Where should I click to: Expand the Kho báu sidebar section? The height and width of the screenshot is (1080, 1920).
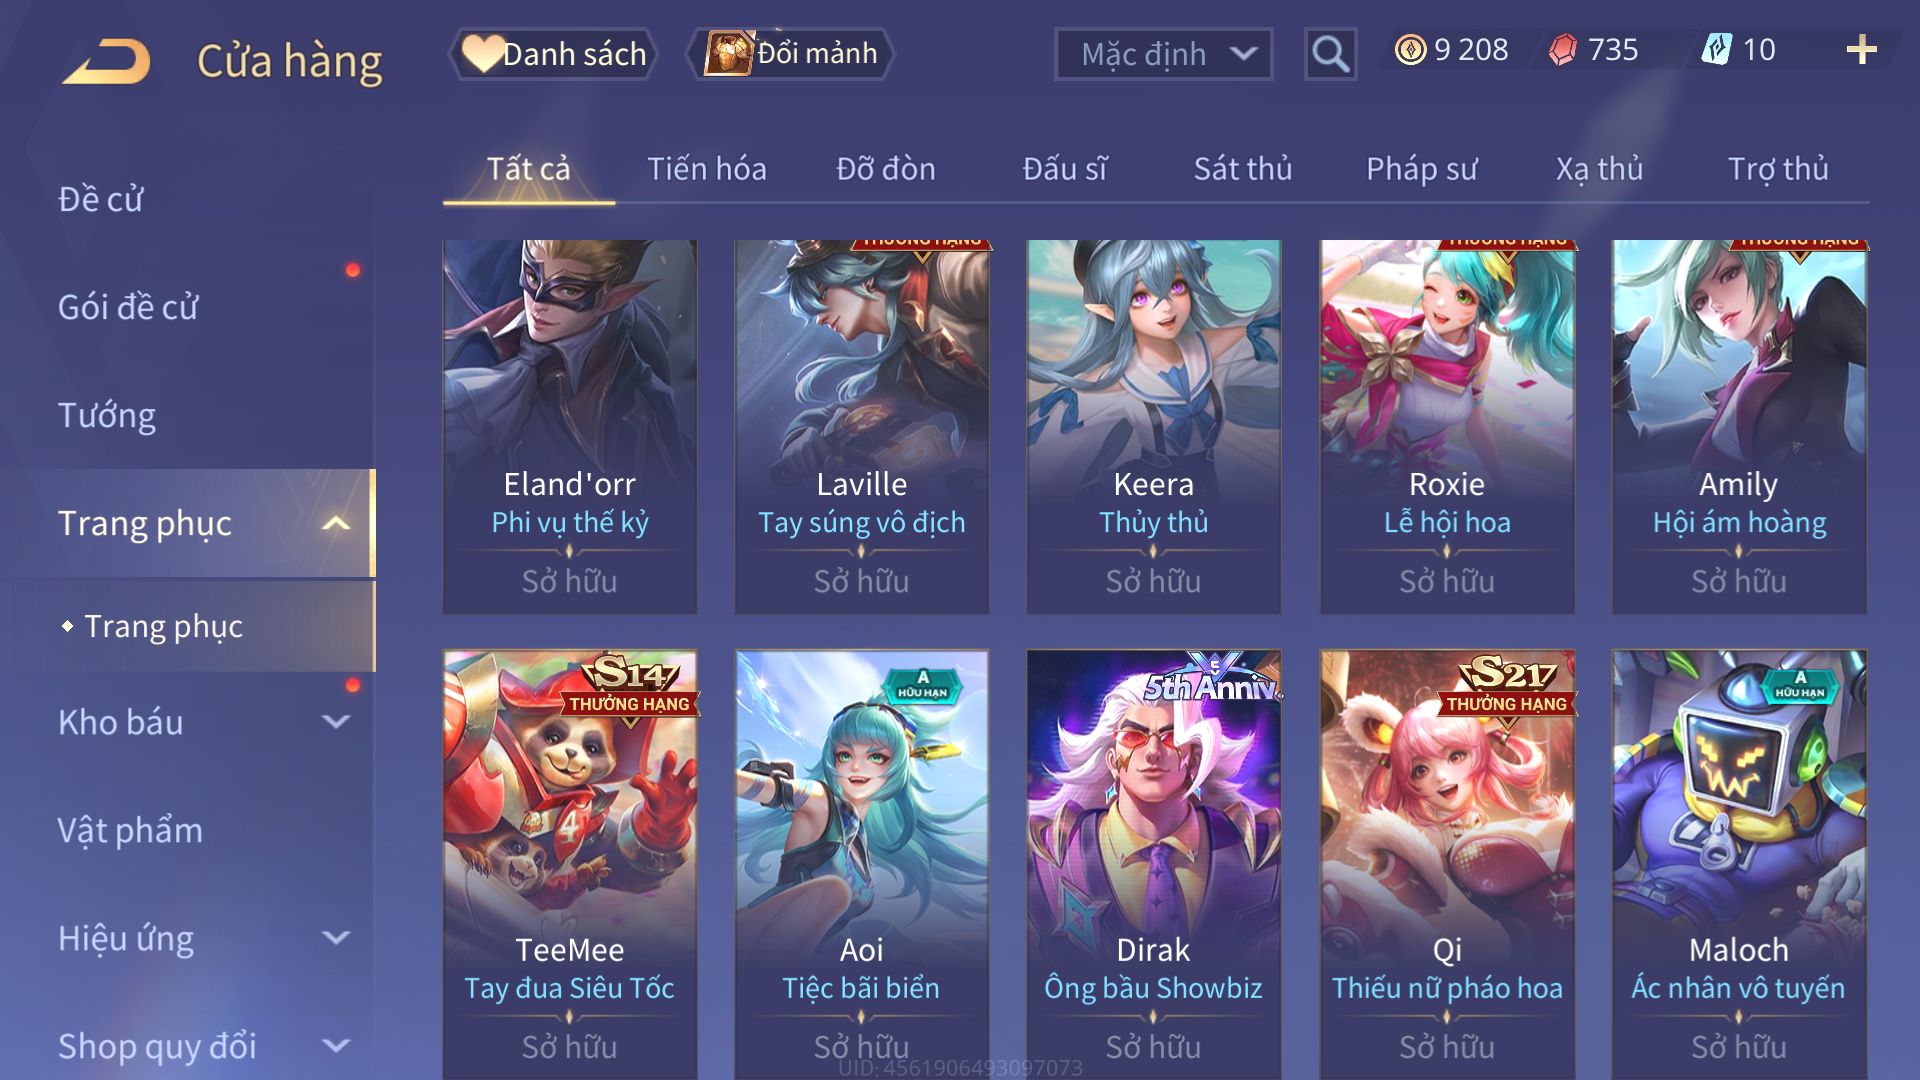point(337,722)
